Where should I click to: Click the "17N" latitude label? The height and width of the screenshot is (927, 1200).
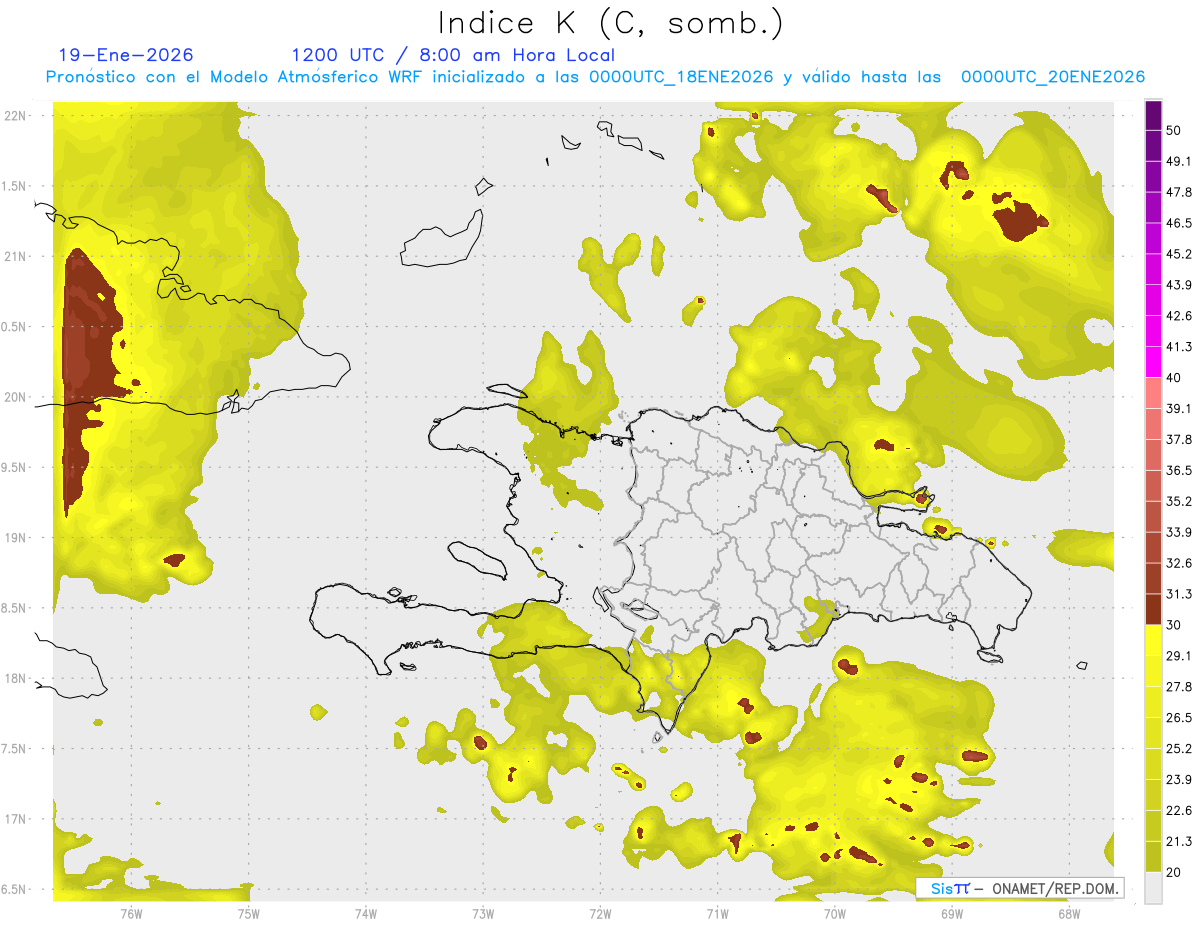[15, 820]
